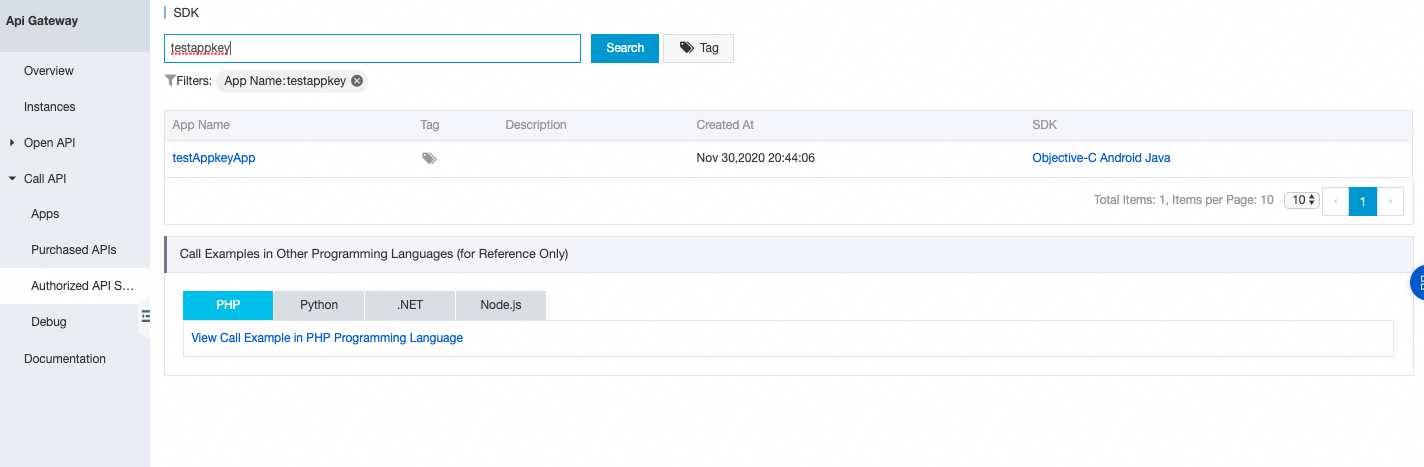The image size is (1424, 467).
Task: Open the blue floating widget at right edge
Action: (1417, 283)
